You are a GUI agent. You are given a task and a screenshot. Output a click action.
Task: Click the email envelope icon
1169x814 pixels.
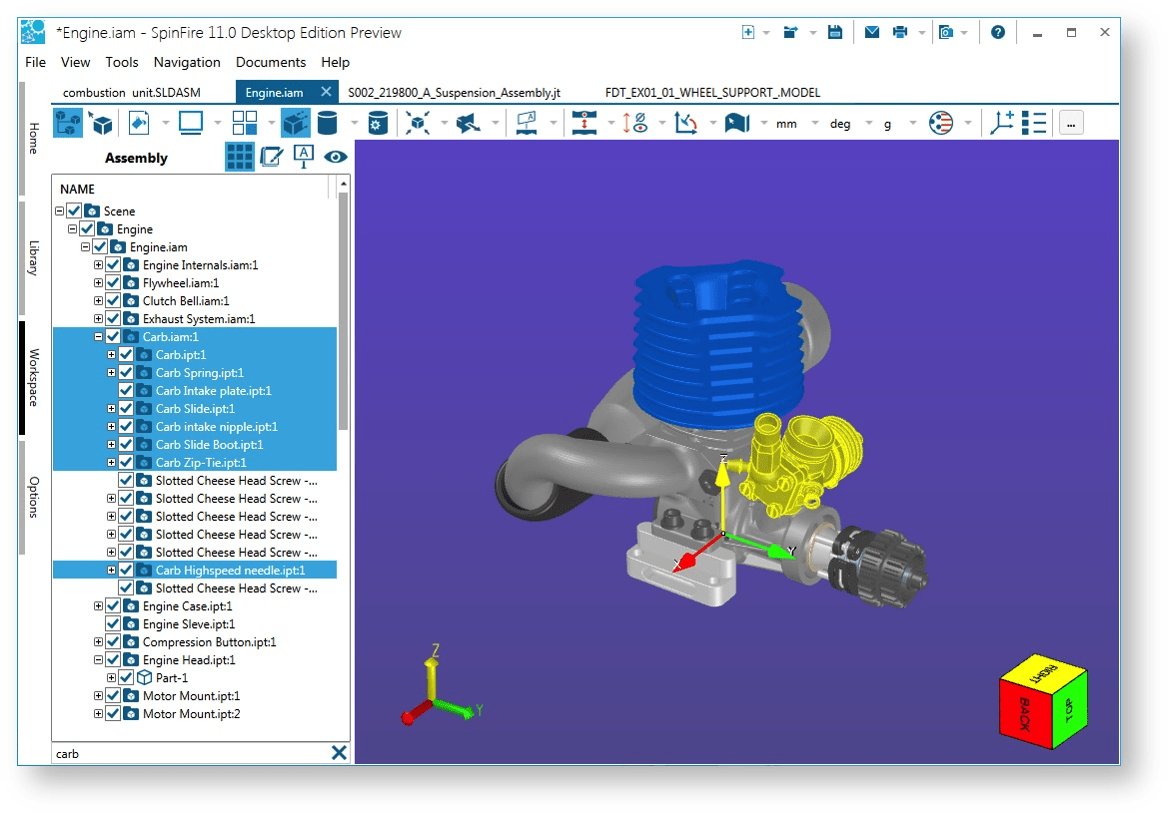[872, 32]
